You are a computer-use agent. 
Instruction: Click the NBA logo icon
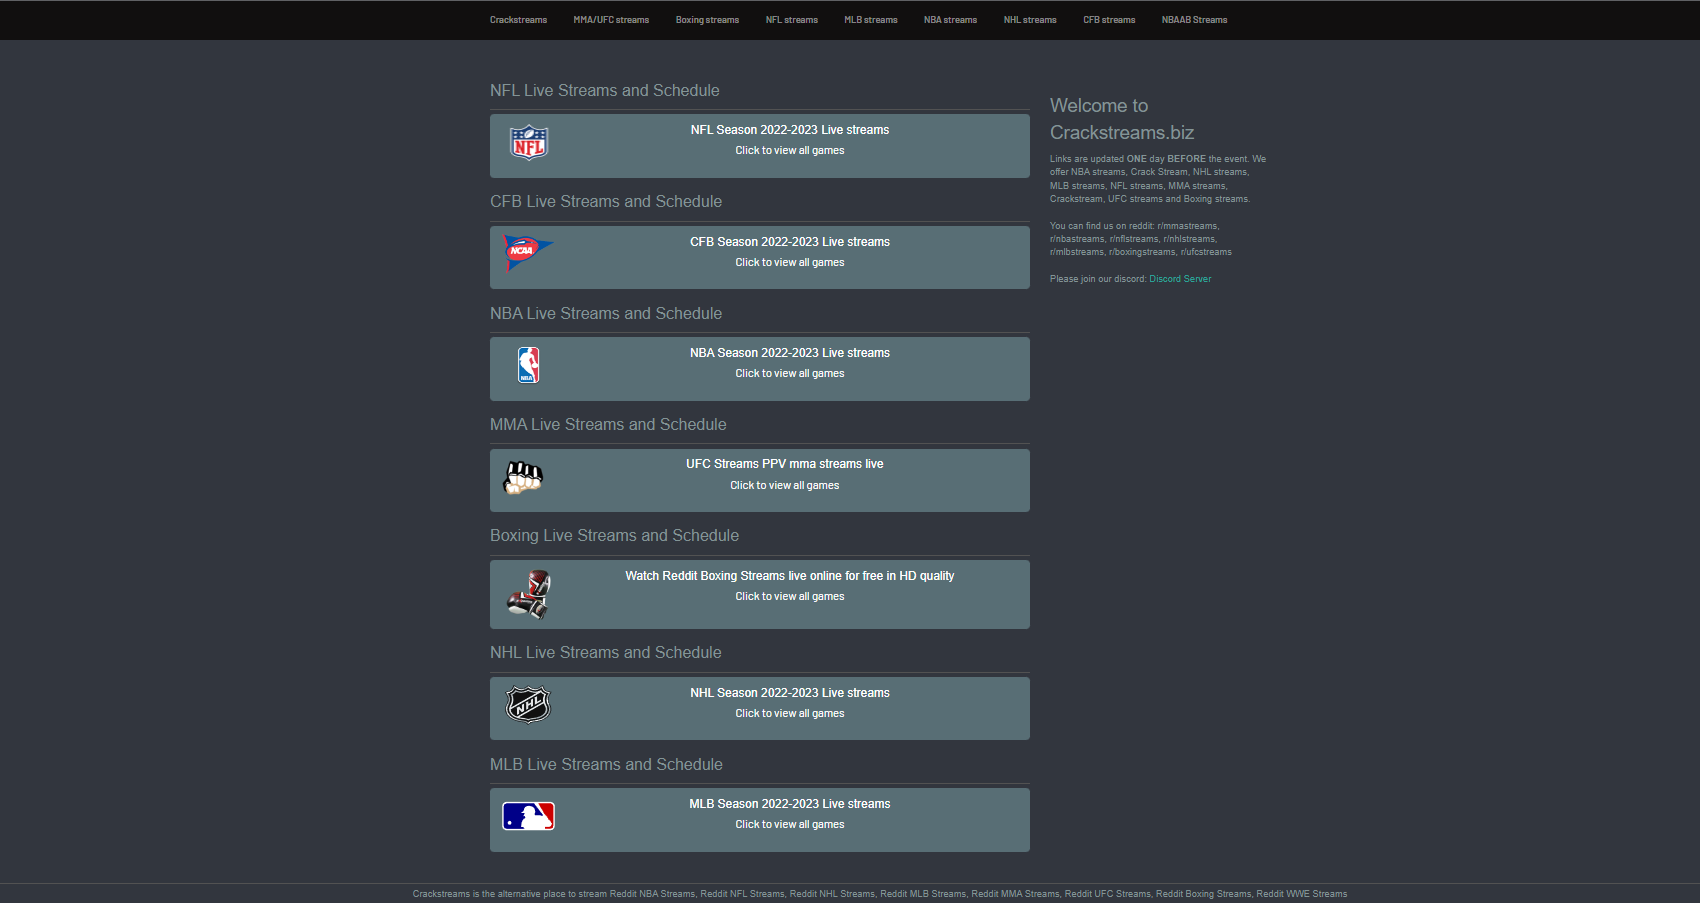pyautogui.click(x=528, y=365)
